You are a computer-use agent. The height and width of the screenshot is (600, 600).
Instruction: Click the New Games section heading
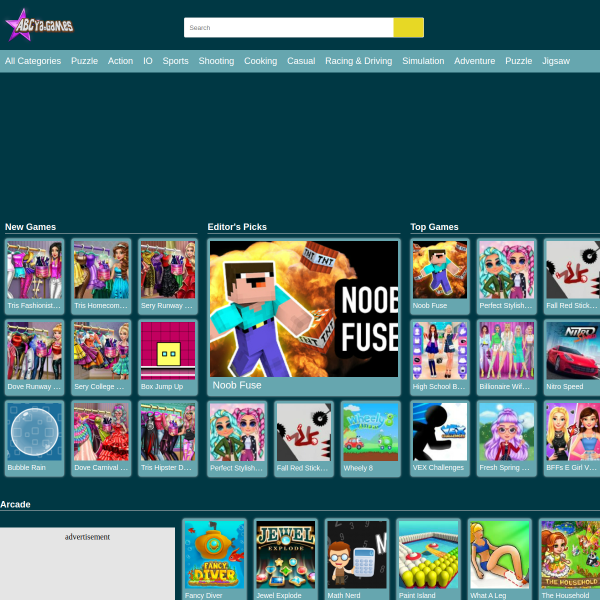coord(30,227)
